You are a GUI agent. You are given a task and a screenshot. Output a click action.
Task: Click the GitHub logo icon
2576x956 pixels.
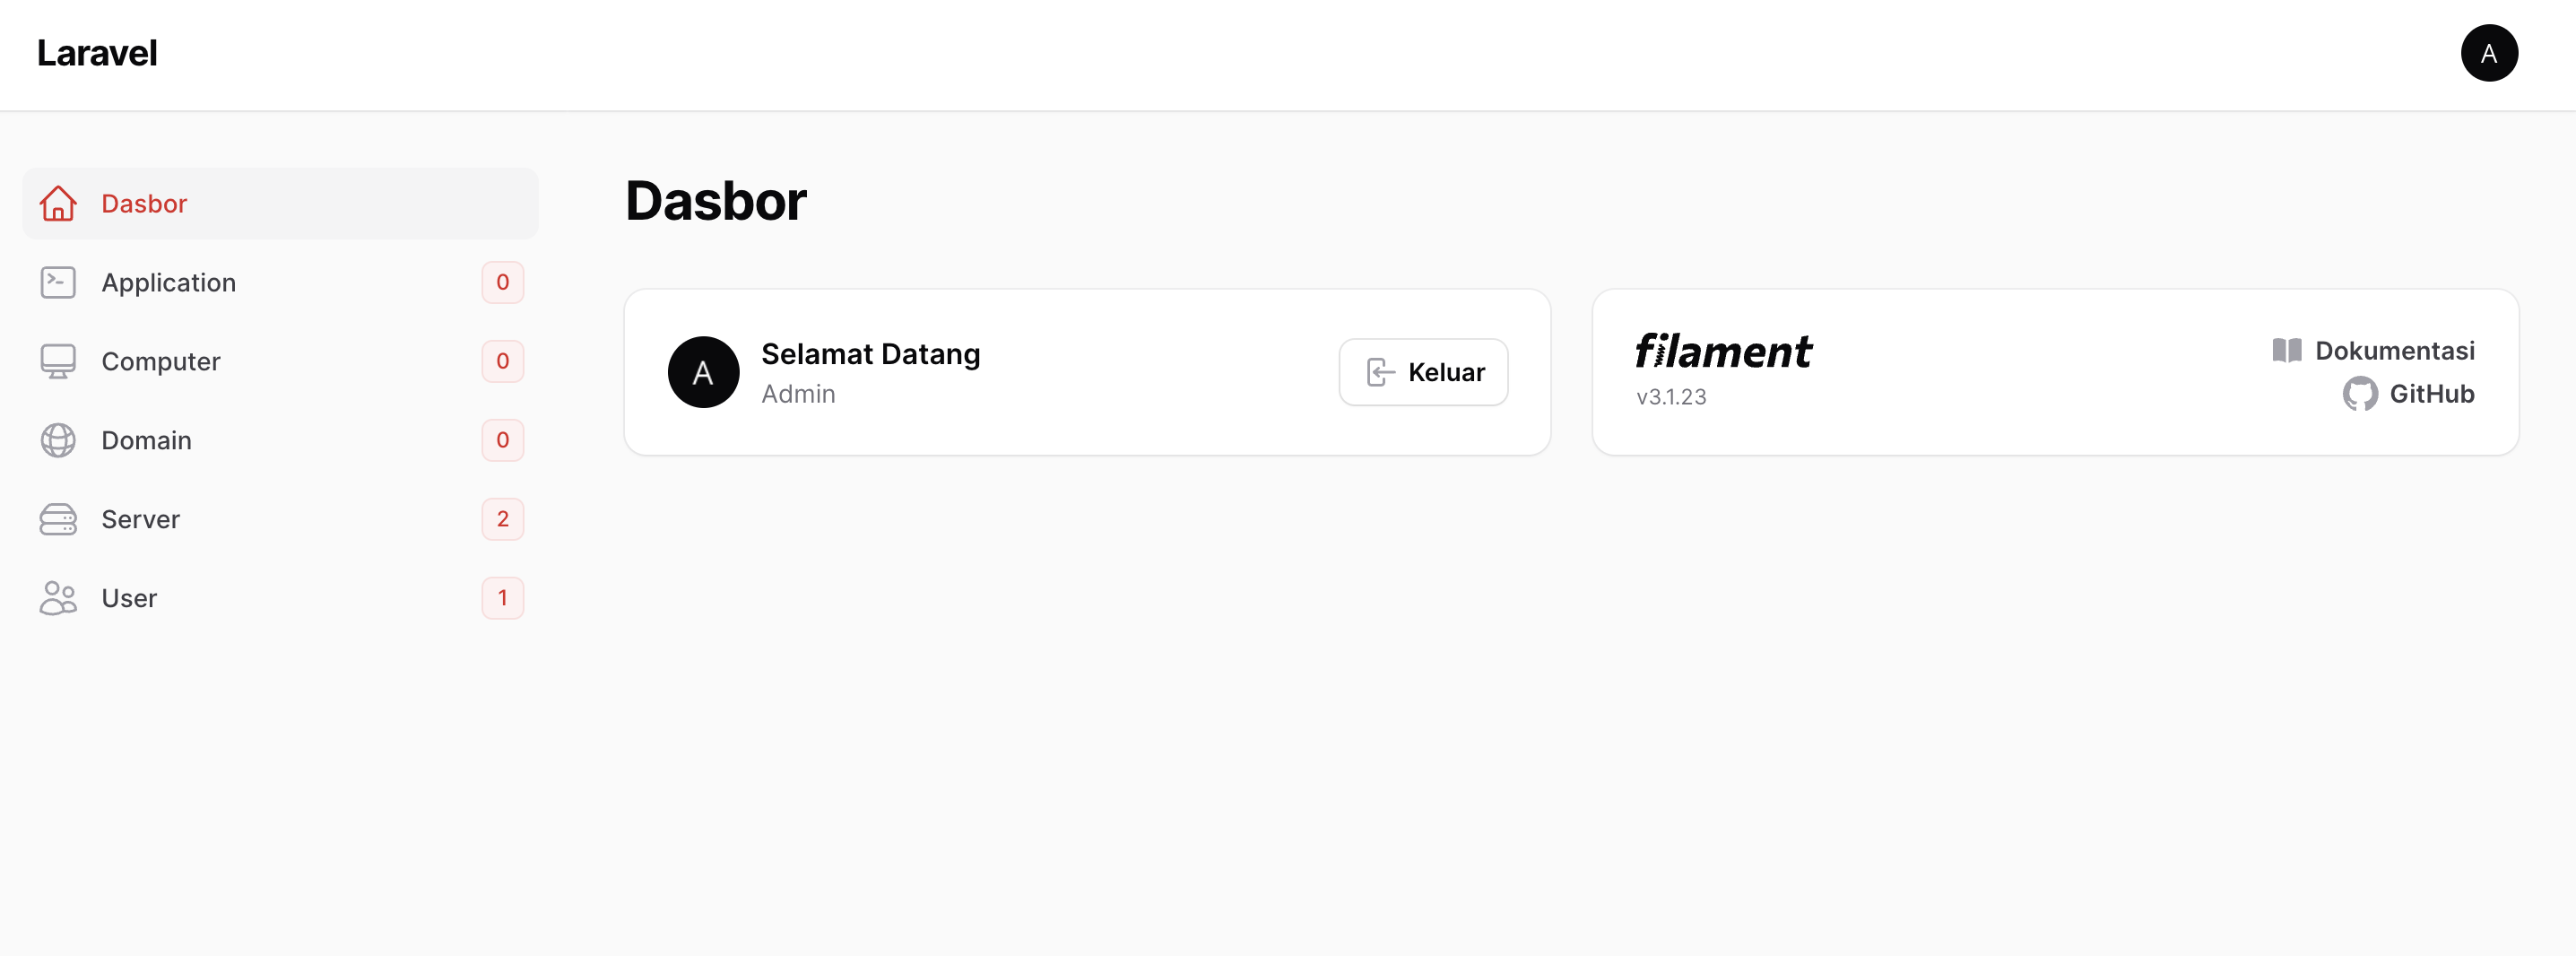pos(2359,394)
